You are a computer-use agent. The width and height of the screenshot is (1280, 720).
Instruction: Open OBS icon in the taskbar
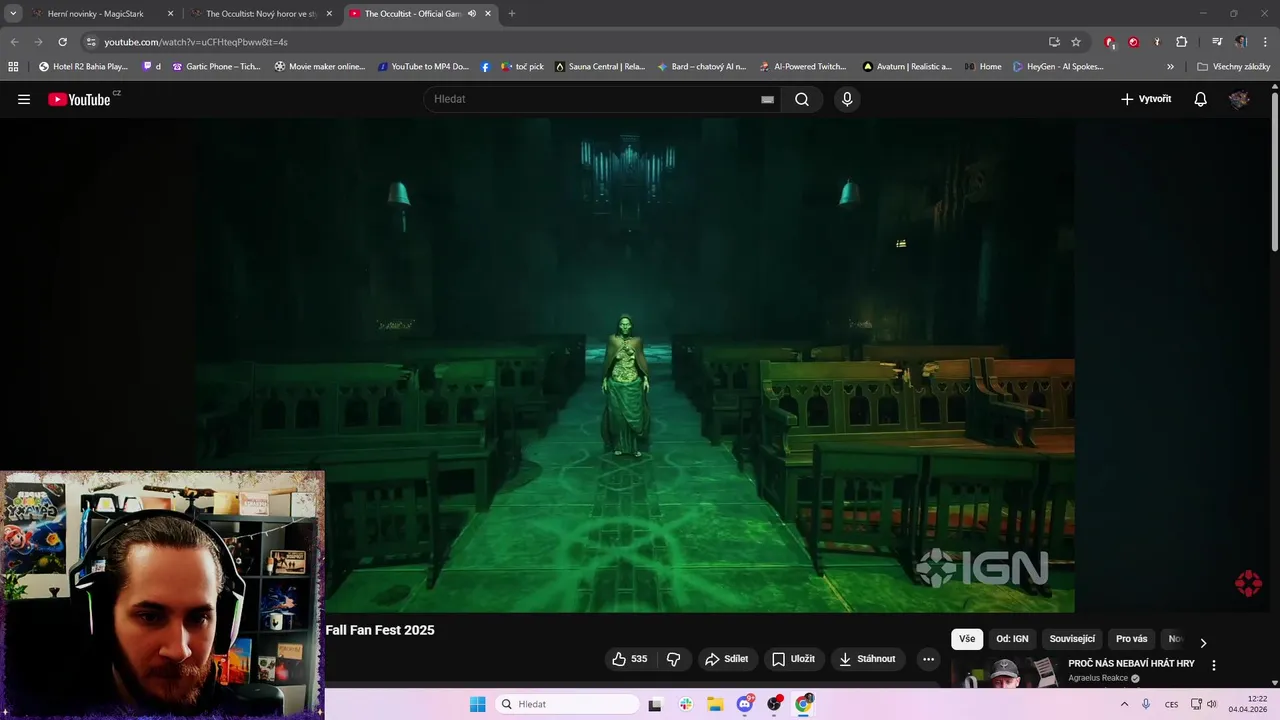[x=774, y=704]
